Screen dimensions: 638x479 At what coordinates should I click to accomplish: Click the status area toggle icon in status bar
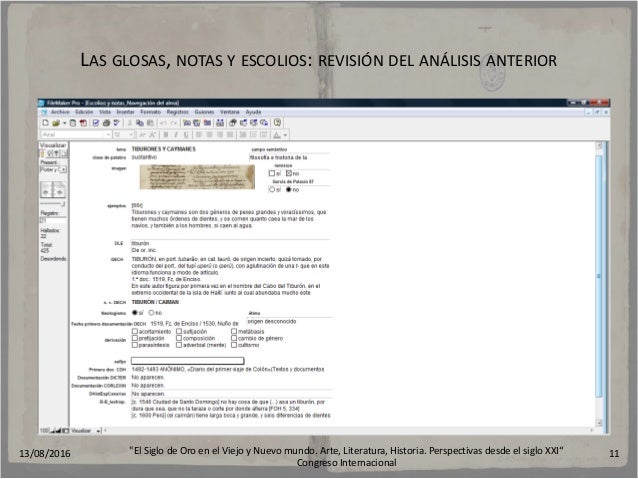click(66, 431)
